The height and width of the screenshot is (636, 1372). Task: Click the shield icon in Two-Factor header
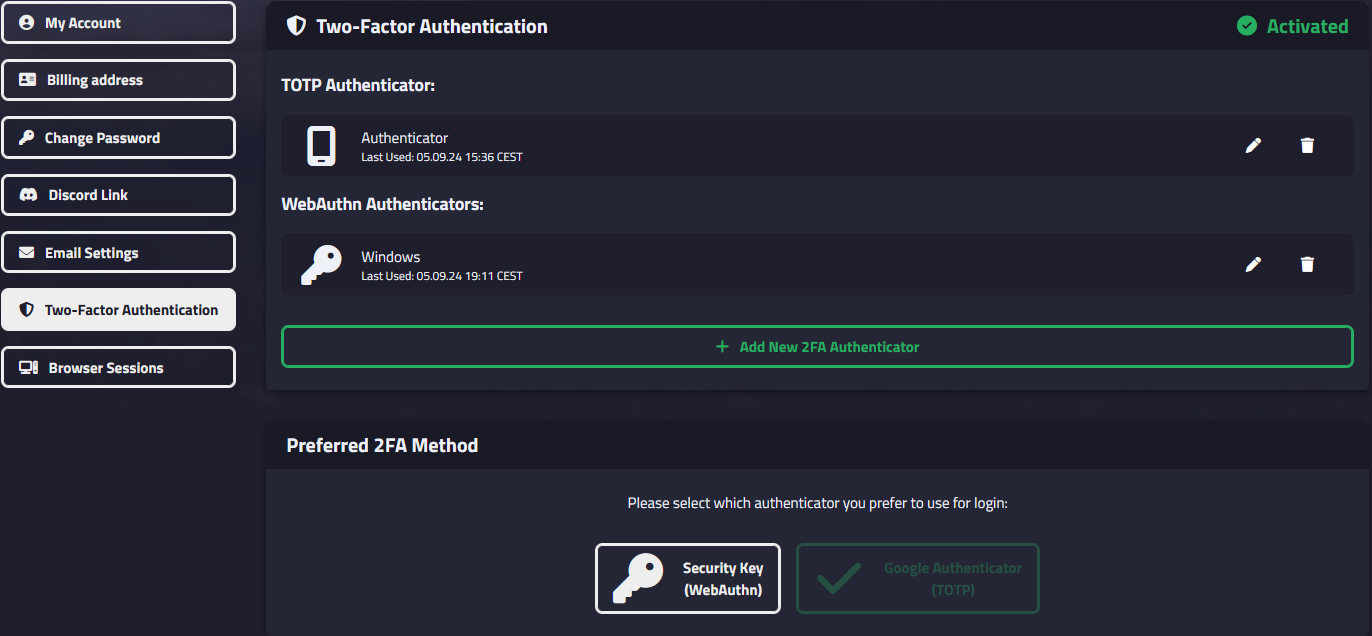click(x=296, y=26)
